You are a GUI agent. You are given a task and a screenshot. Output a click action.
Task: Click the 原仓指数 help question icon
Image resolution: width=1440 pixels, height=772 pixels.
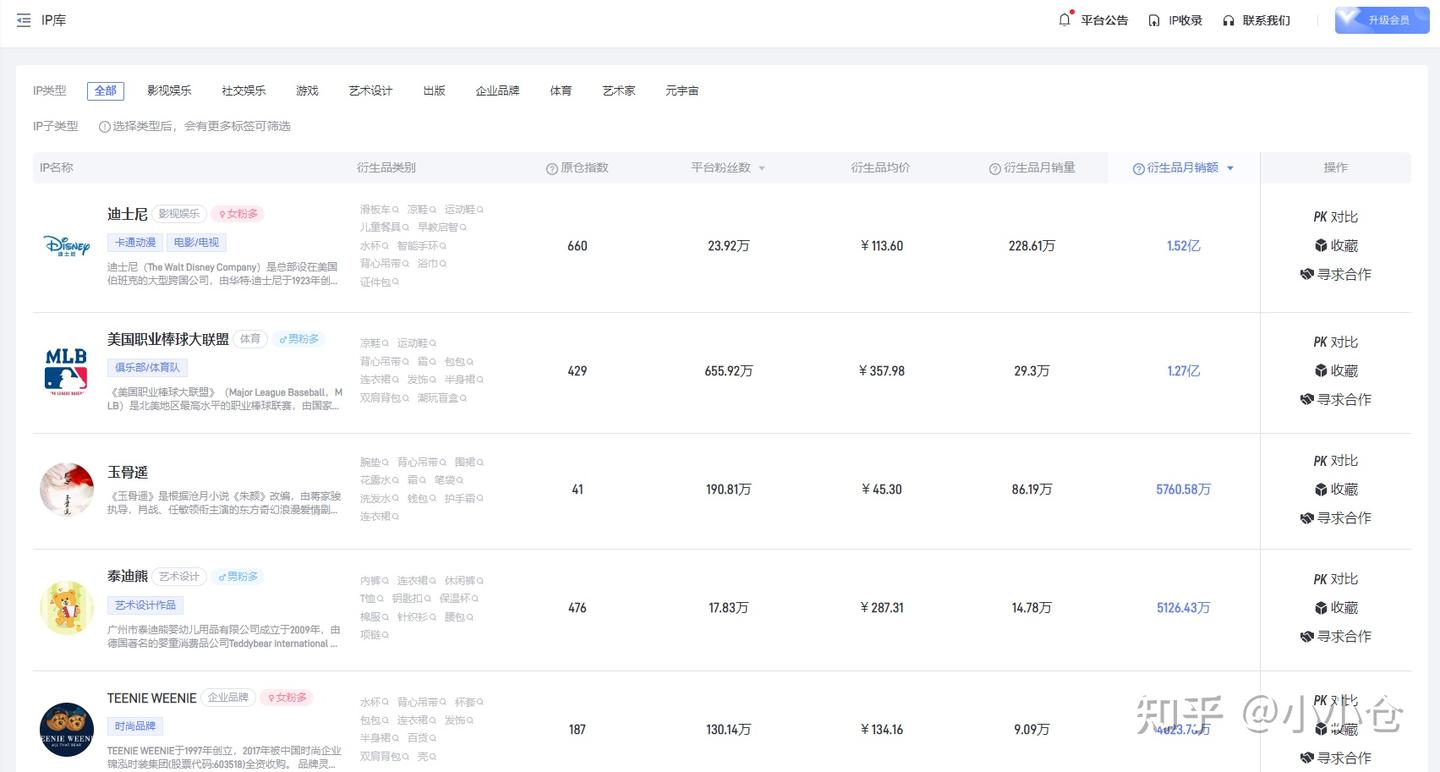click(552, 169)
